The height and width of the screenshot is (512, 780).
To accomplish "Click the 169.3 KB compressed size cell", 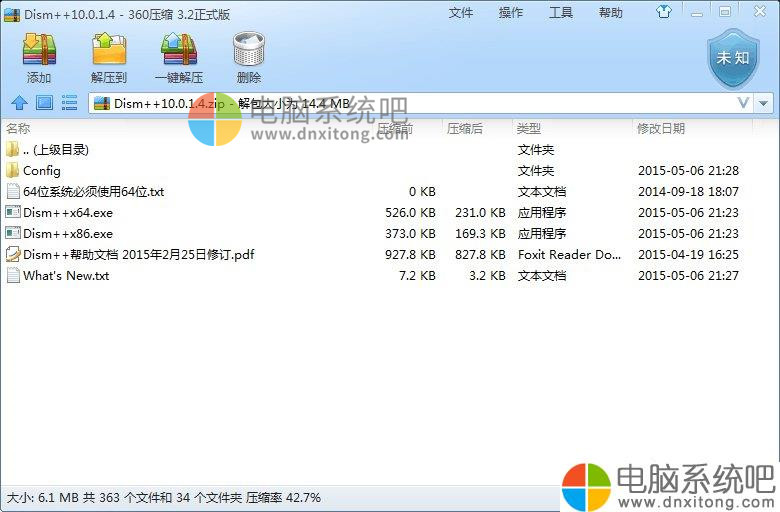I will click(480, 233).
